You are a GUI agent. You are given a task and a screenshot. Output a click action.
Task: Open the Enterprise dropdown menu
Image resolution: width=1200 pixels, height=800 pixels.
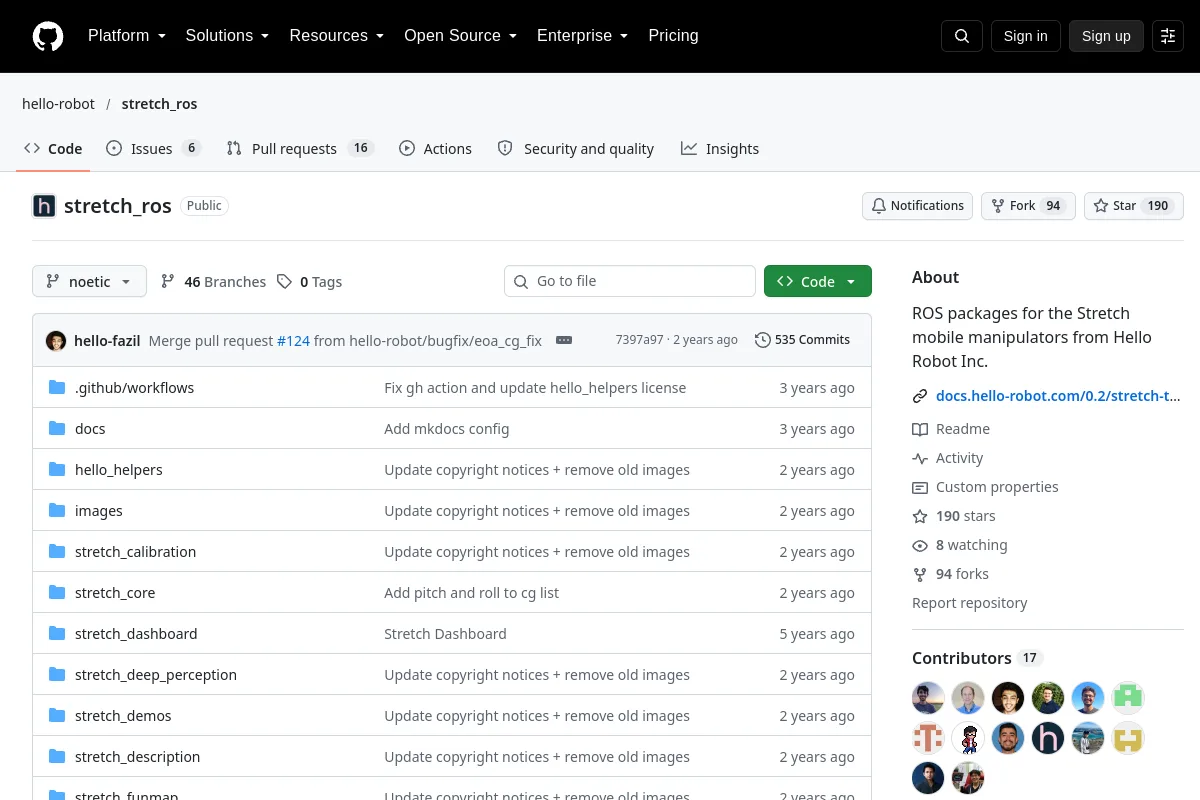click(x=582, y=36)
